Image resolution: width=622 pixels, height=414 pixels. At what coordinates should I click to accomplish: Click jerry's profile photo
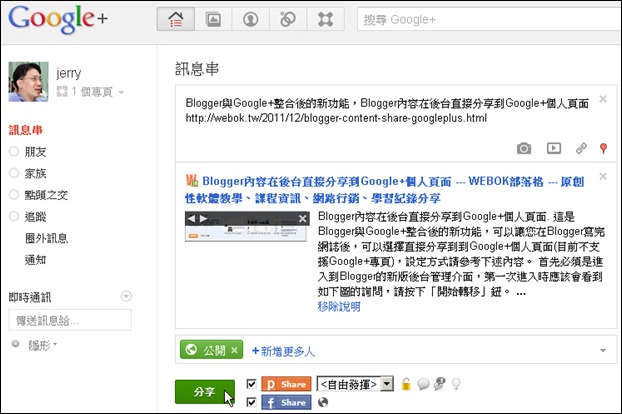[28, 82]
